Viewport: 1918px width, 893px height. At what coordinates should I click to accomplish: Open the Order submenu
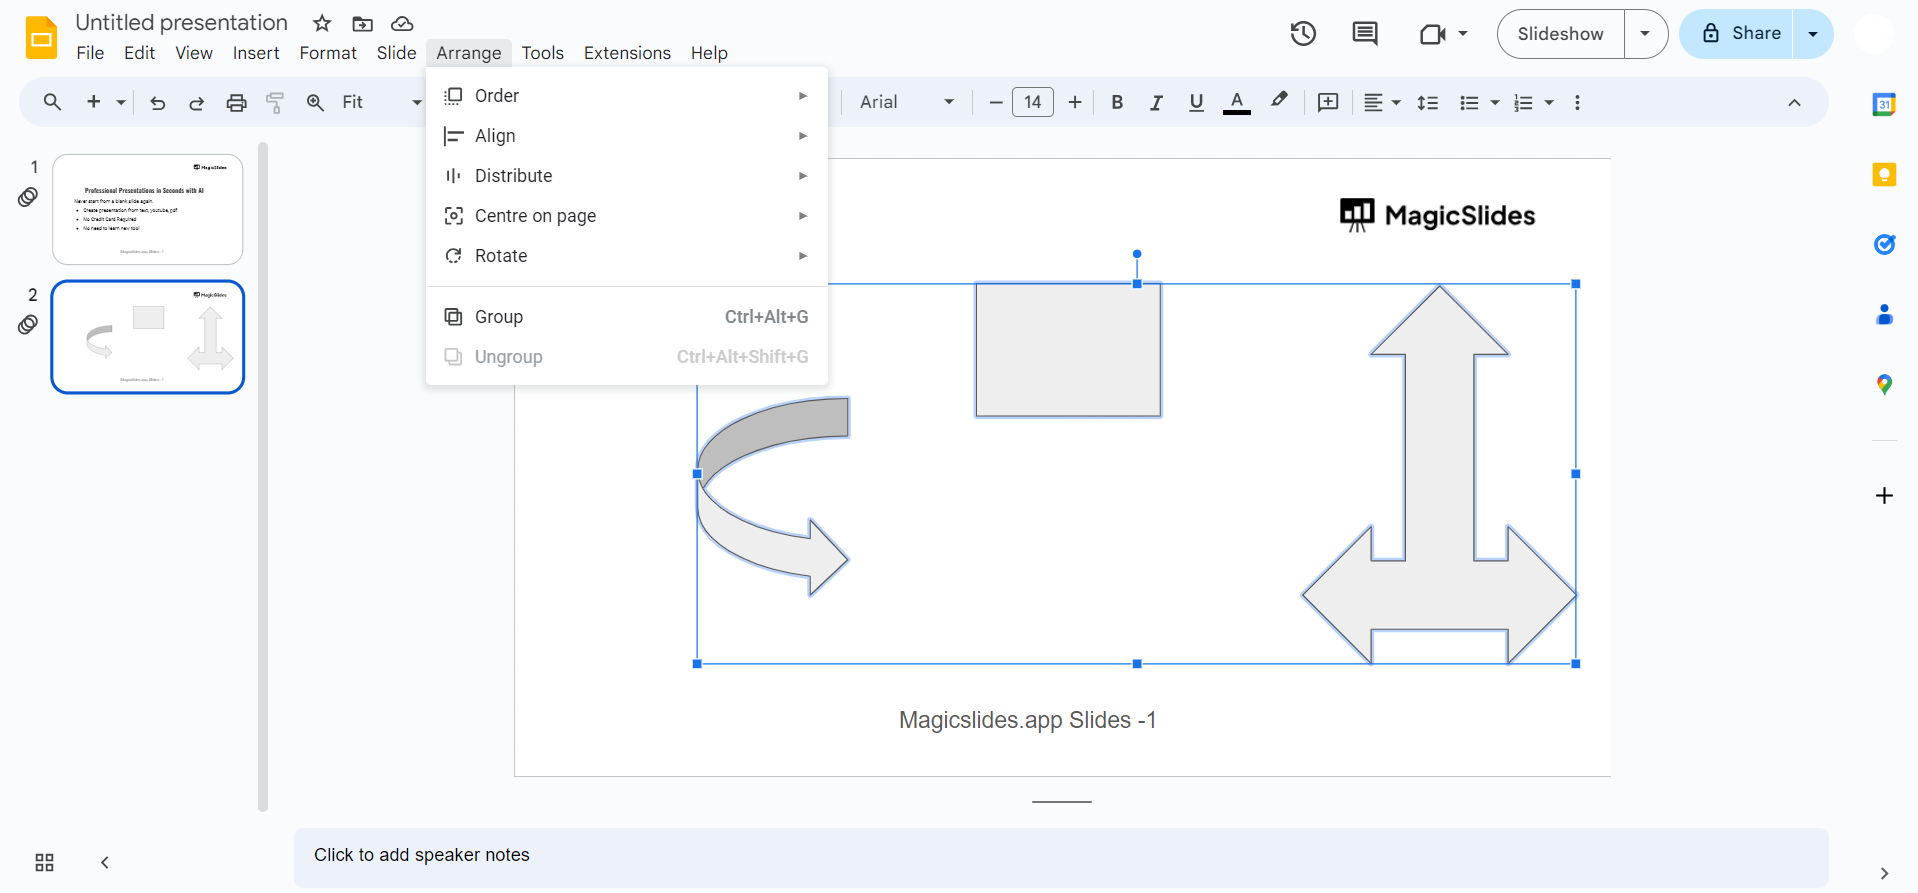pos(627,96)
